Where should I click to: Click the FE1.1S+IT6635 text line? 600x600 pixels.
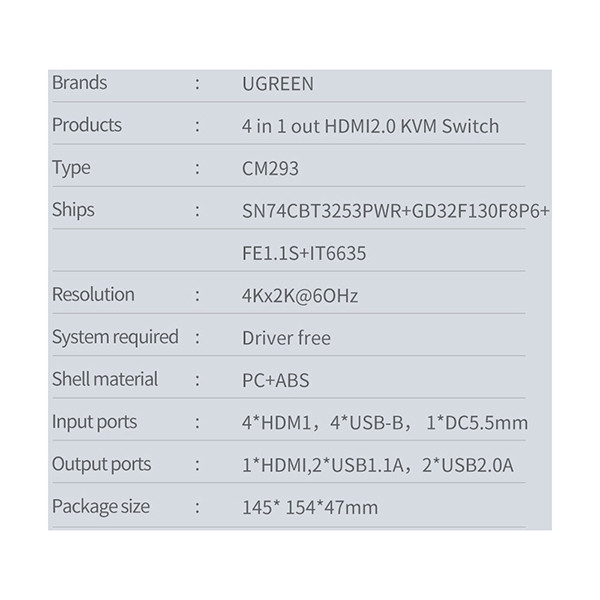(304, 253)
